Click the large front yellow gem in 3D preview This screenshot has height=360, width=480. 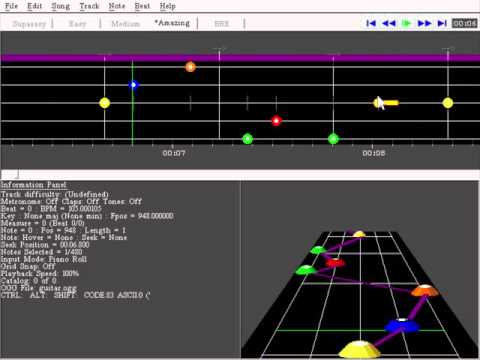359,349
